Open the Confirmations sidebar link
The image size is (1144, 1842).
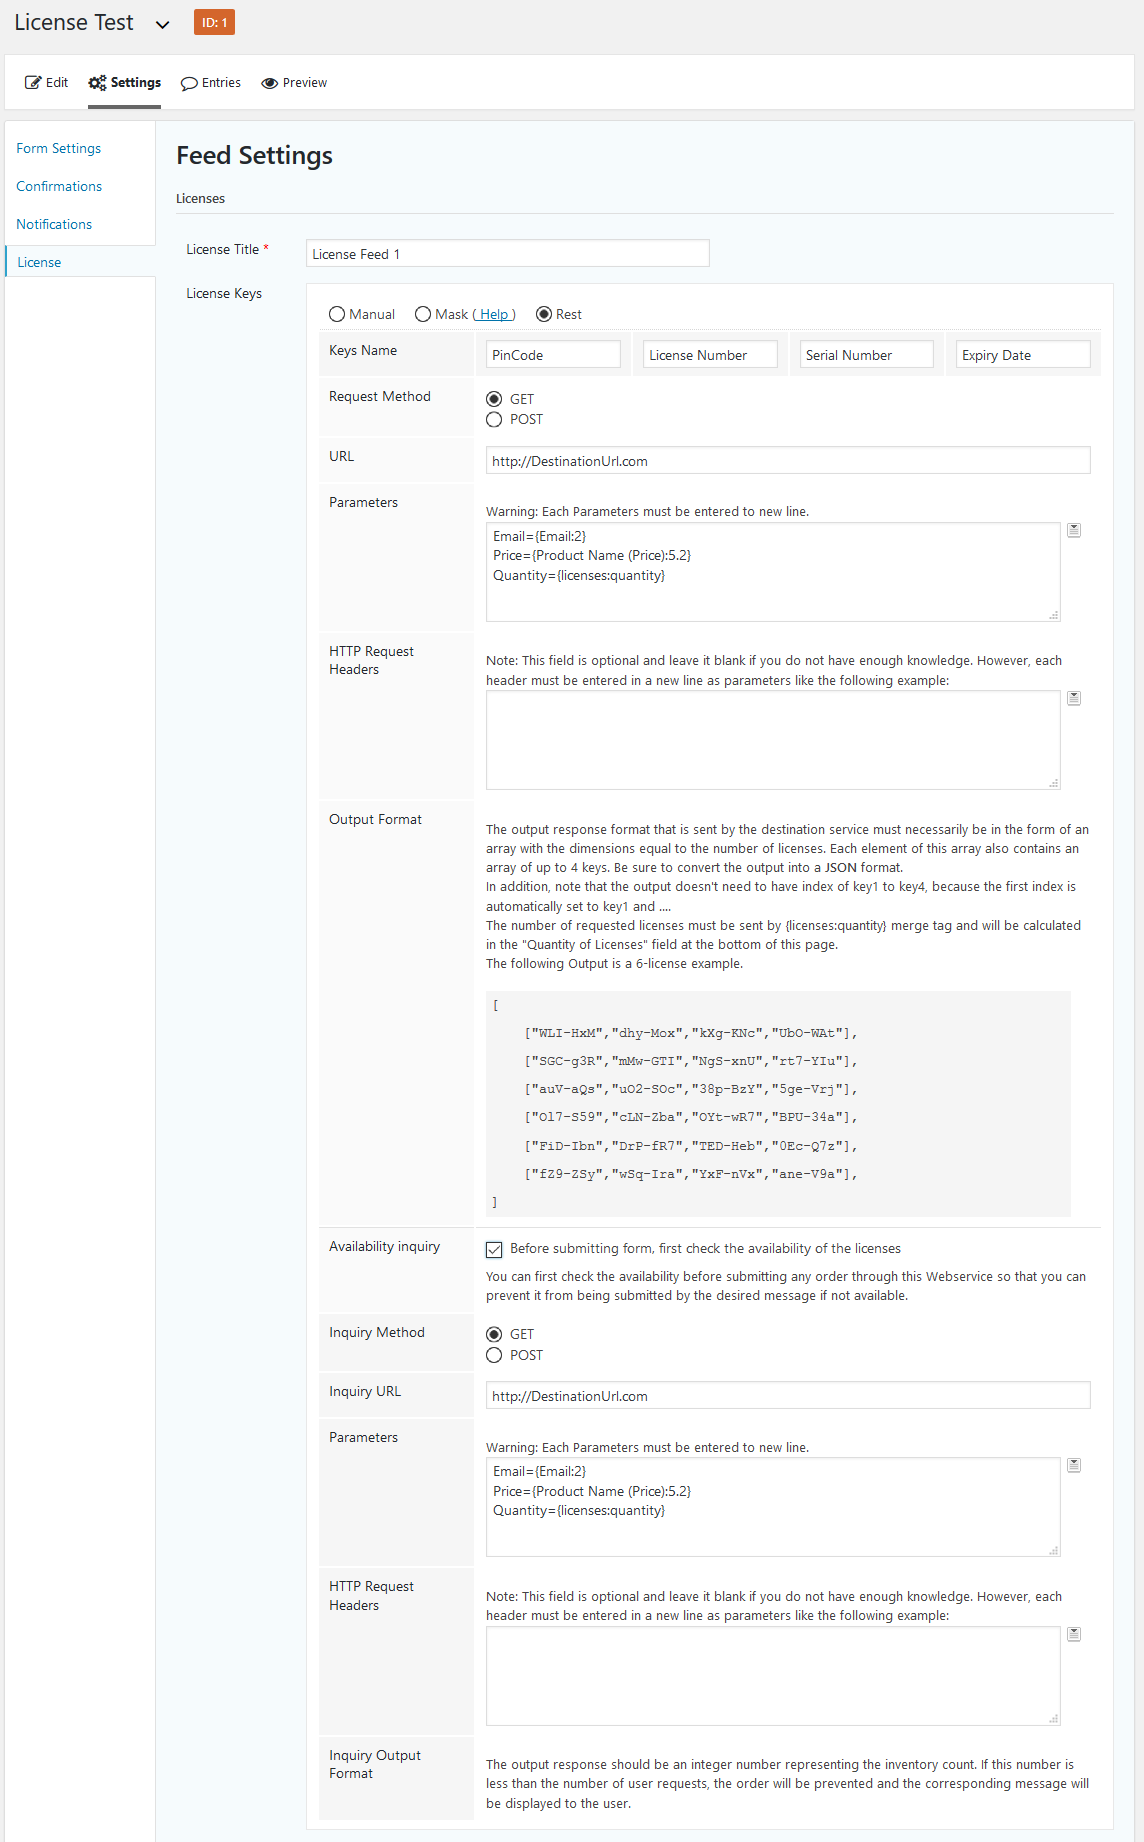click(x=59, y=186)
